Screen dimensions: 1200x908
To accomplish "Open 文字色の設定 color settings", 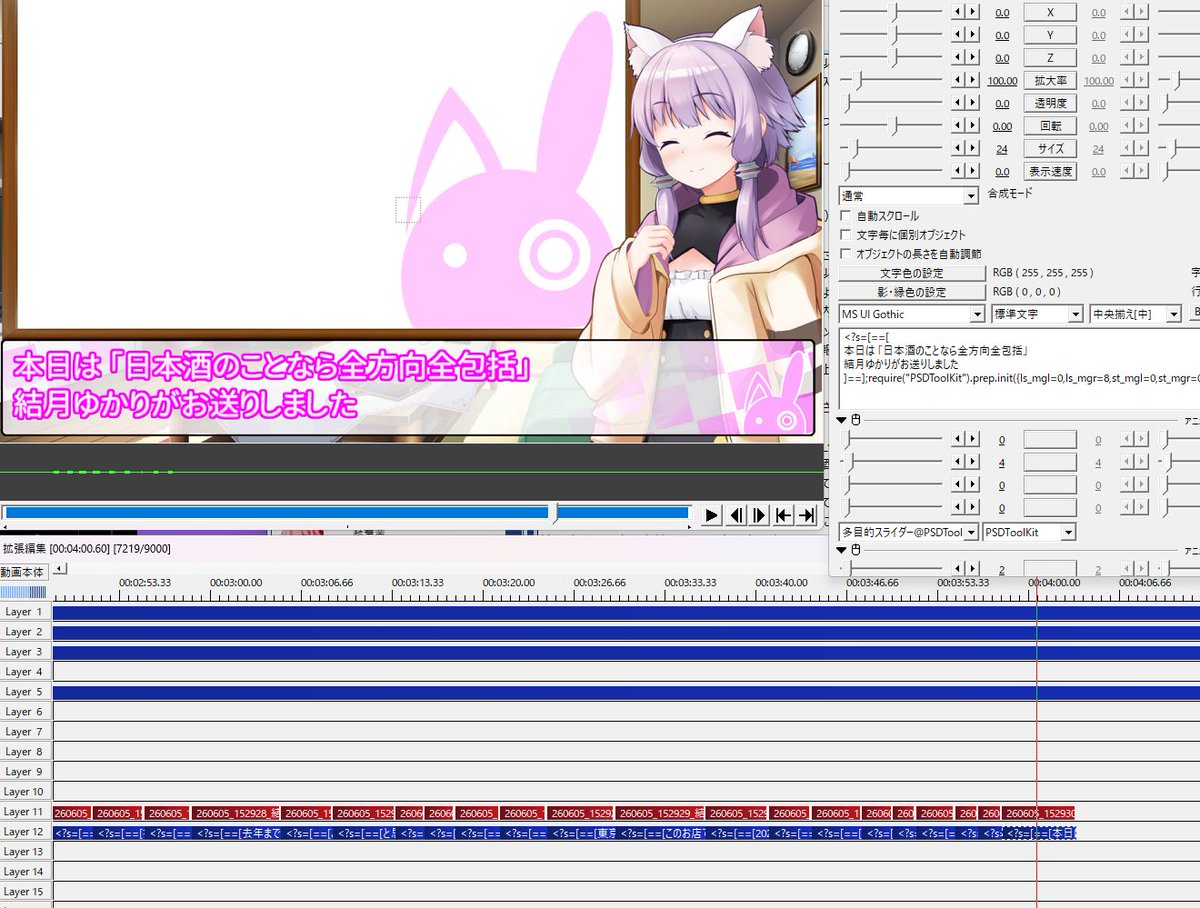I will pos(911,273).
